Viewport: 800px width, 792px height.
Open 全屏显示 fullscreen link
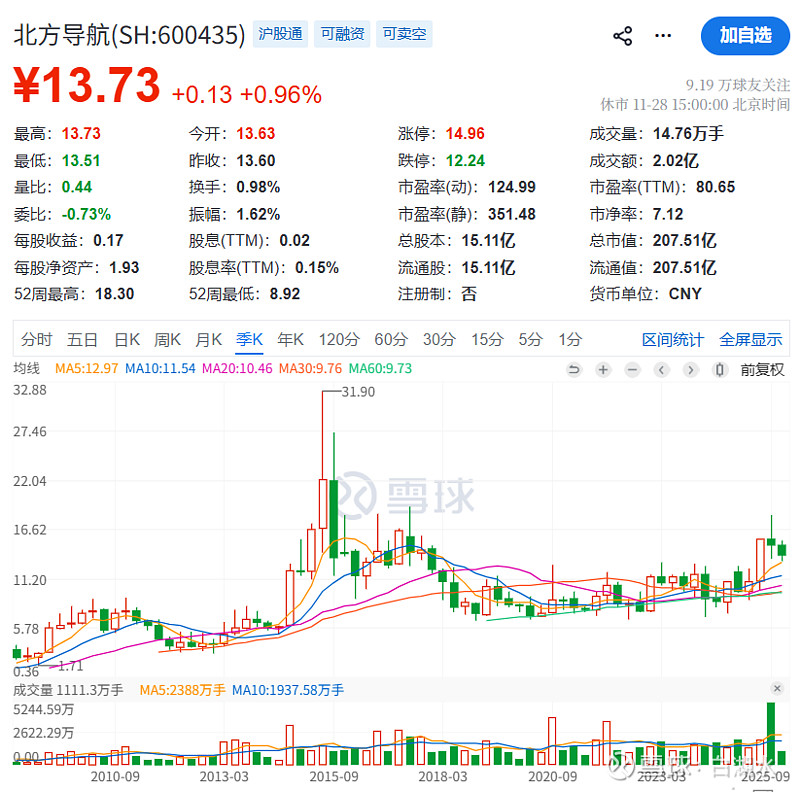(751, 339)
